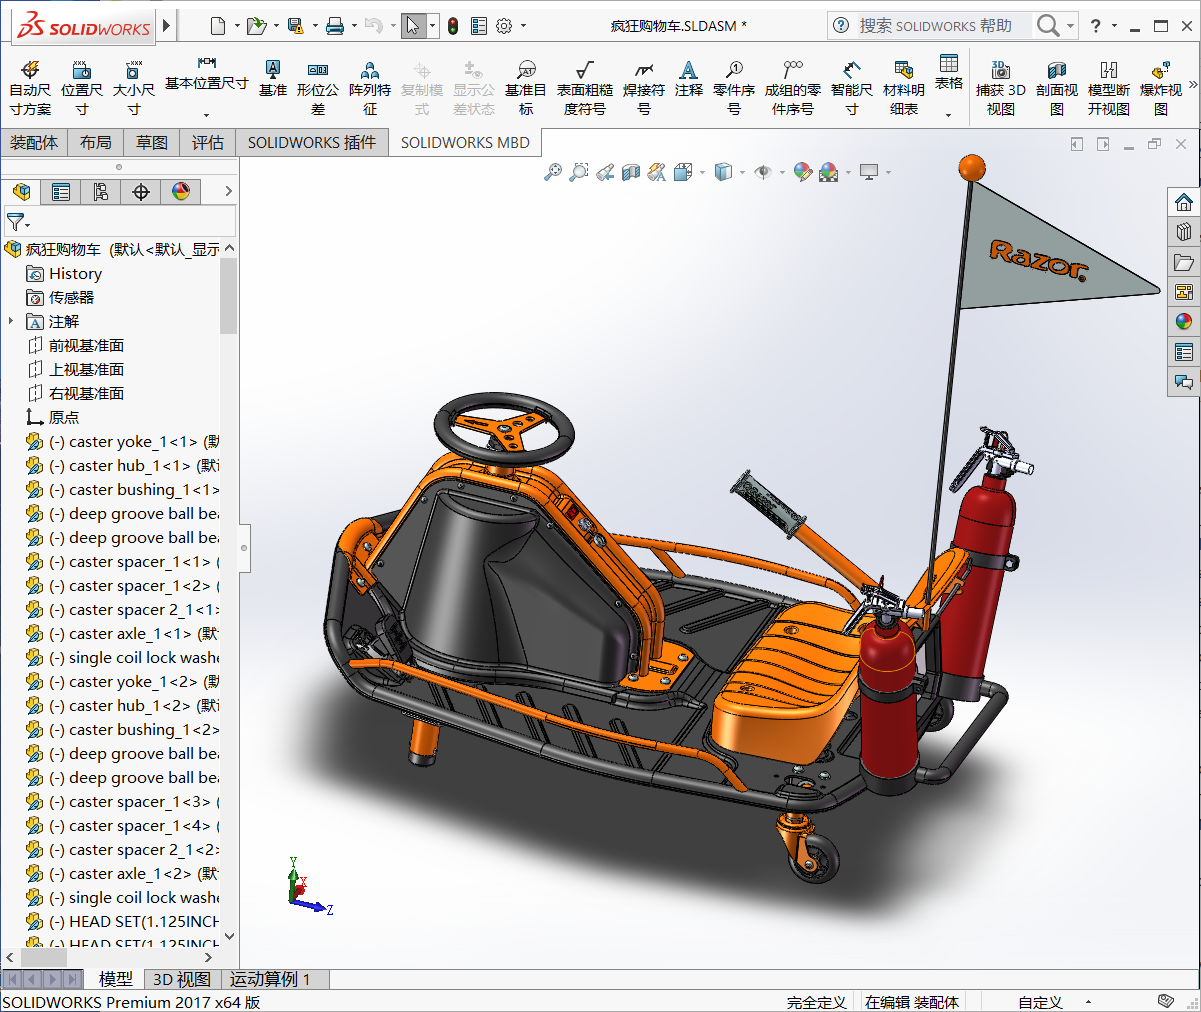Click Zoom to Fit in view toolbar
The image size is (1201, 1012).
[x=553, y=172]
